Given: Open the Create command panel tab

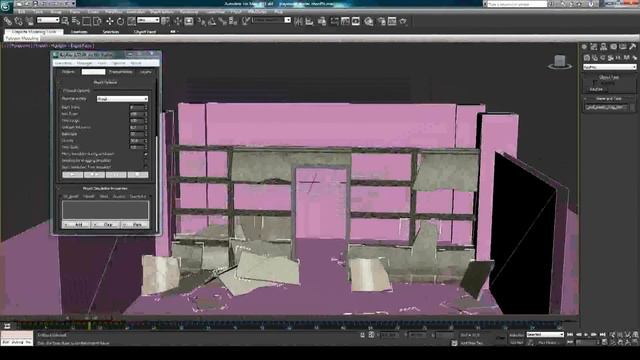Looking at the screenshot, I should click(584, 47).
